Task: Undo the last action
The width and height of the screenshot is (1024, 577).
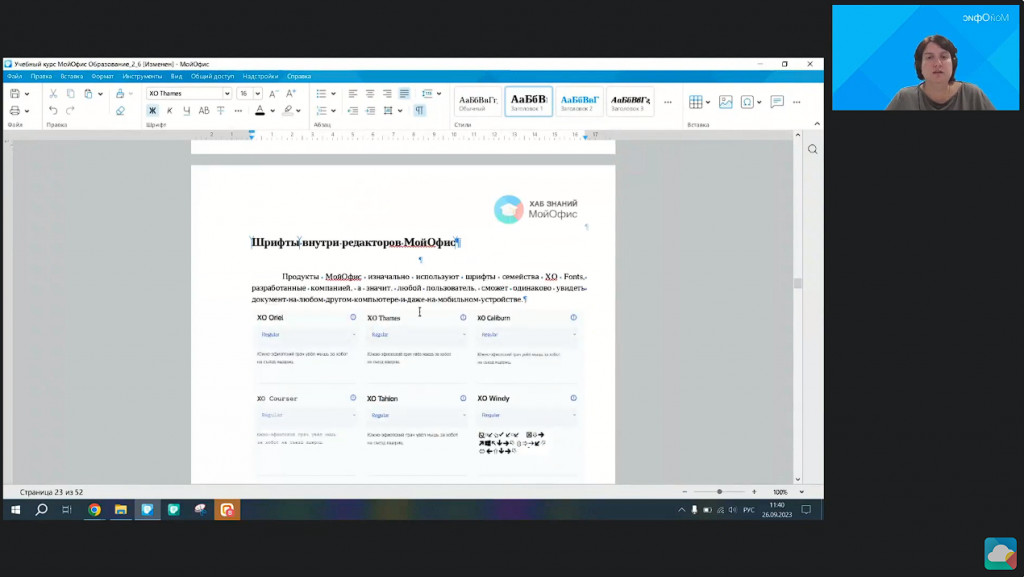Action: [54, 110]
